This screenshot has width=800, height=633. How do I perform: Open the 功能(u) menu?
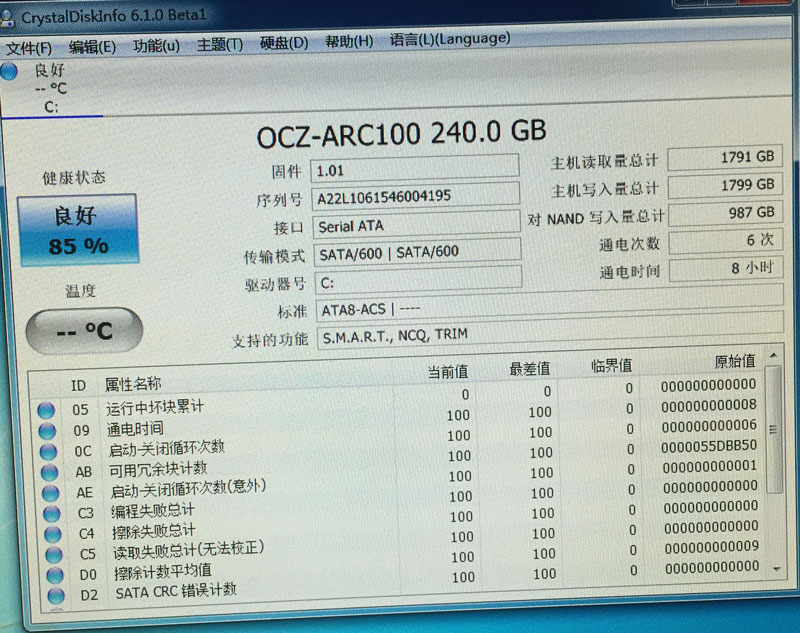156,45
